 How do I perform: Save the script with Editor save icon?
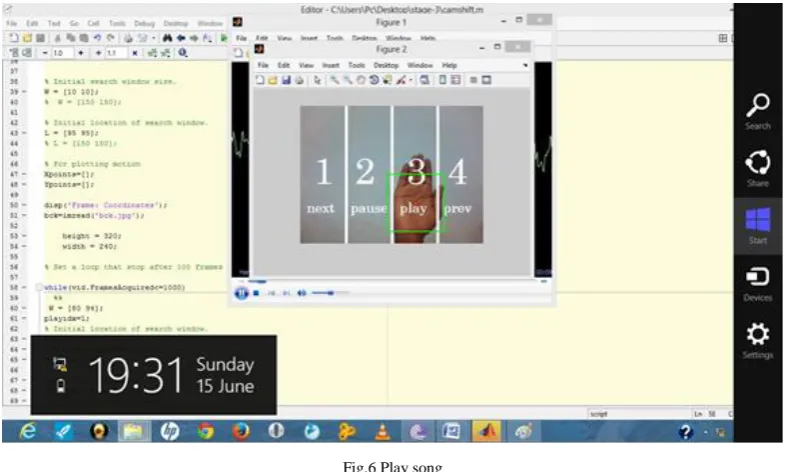click(40, 38)
